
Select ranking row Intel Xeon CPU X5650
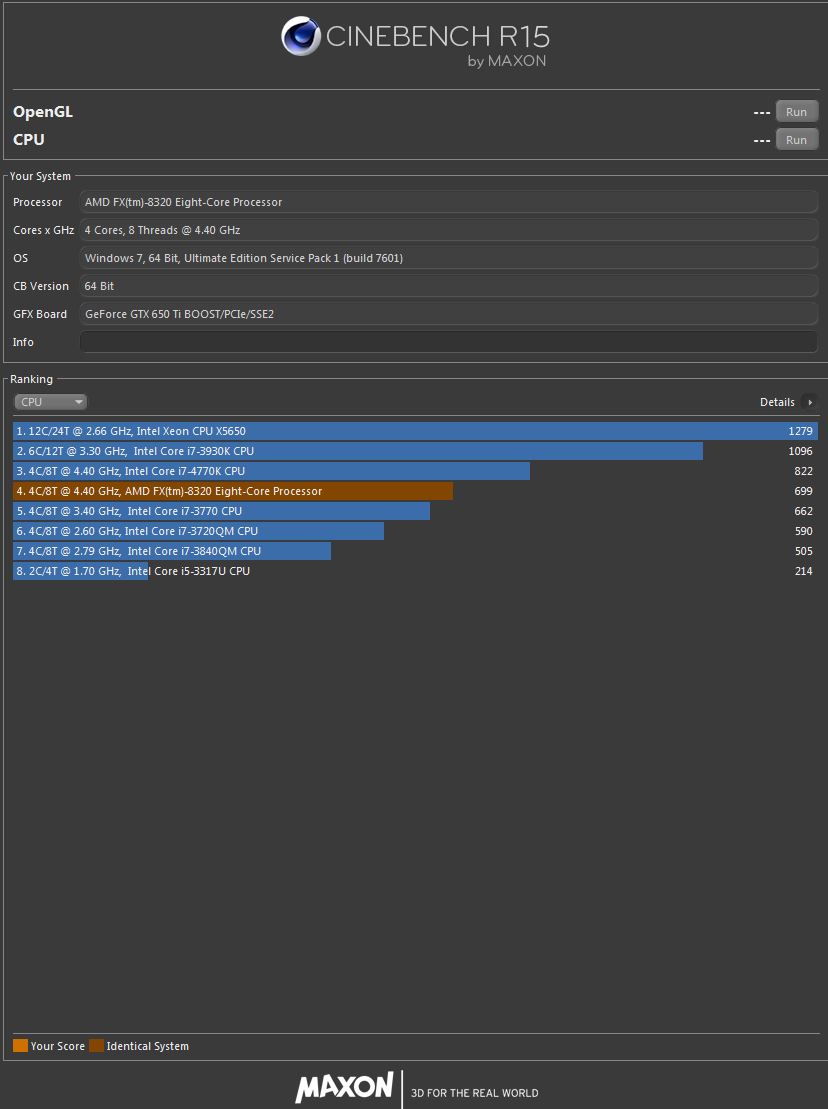click(415, 431)
